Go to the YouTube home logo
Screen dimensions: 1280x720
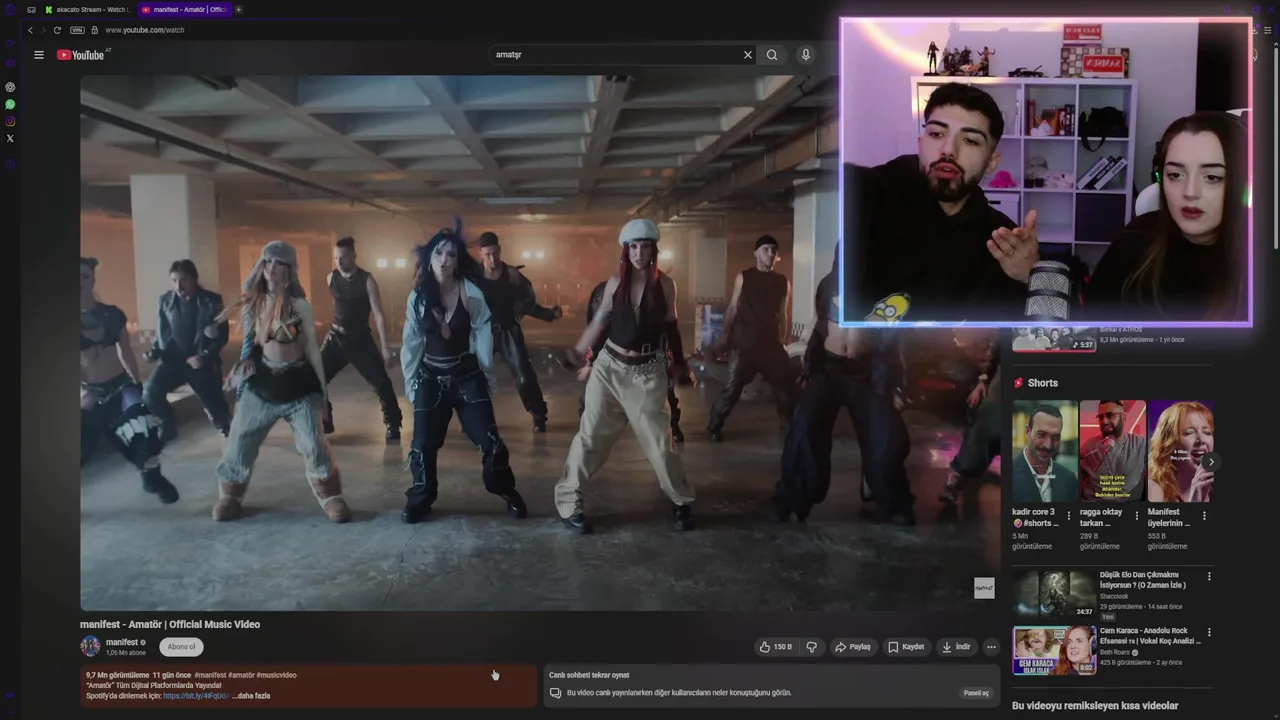[81, 55]
